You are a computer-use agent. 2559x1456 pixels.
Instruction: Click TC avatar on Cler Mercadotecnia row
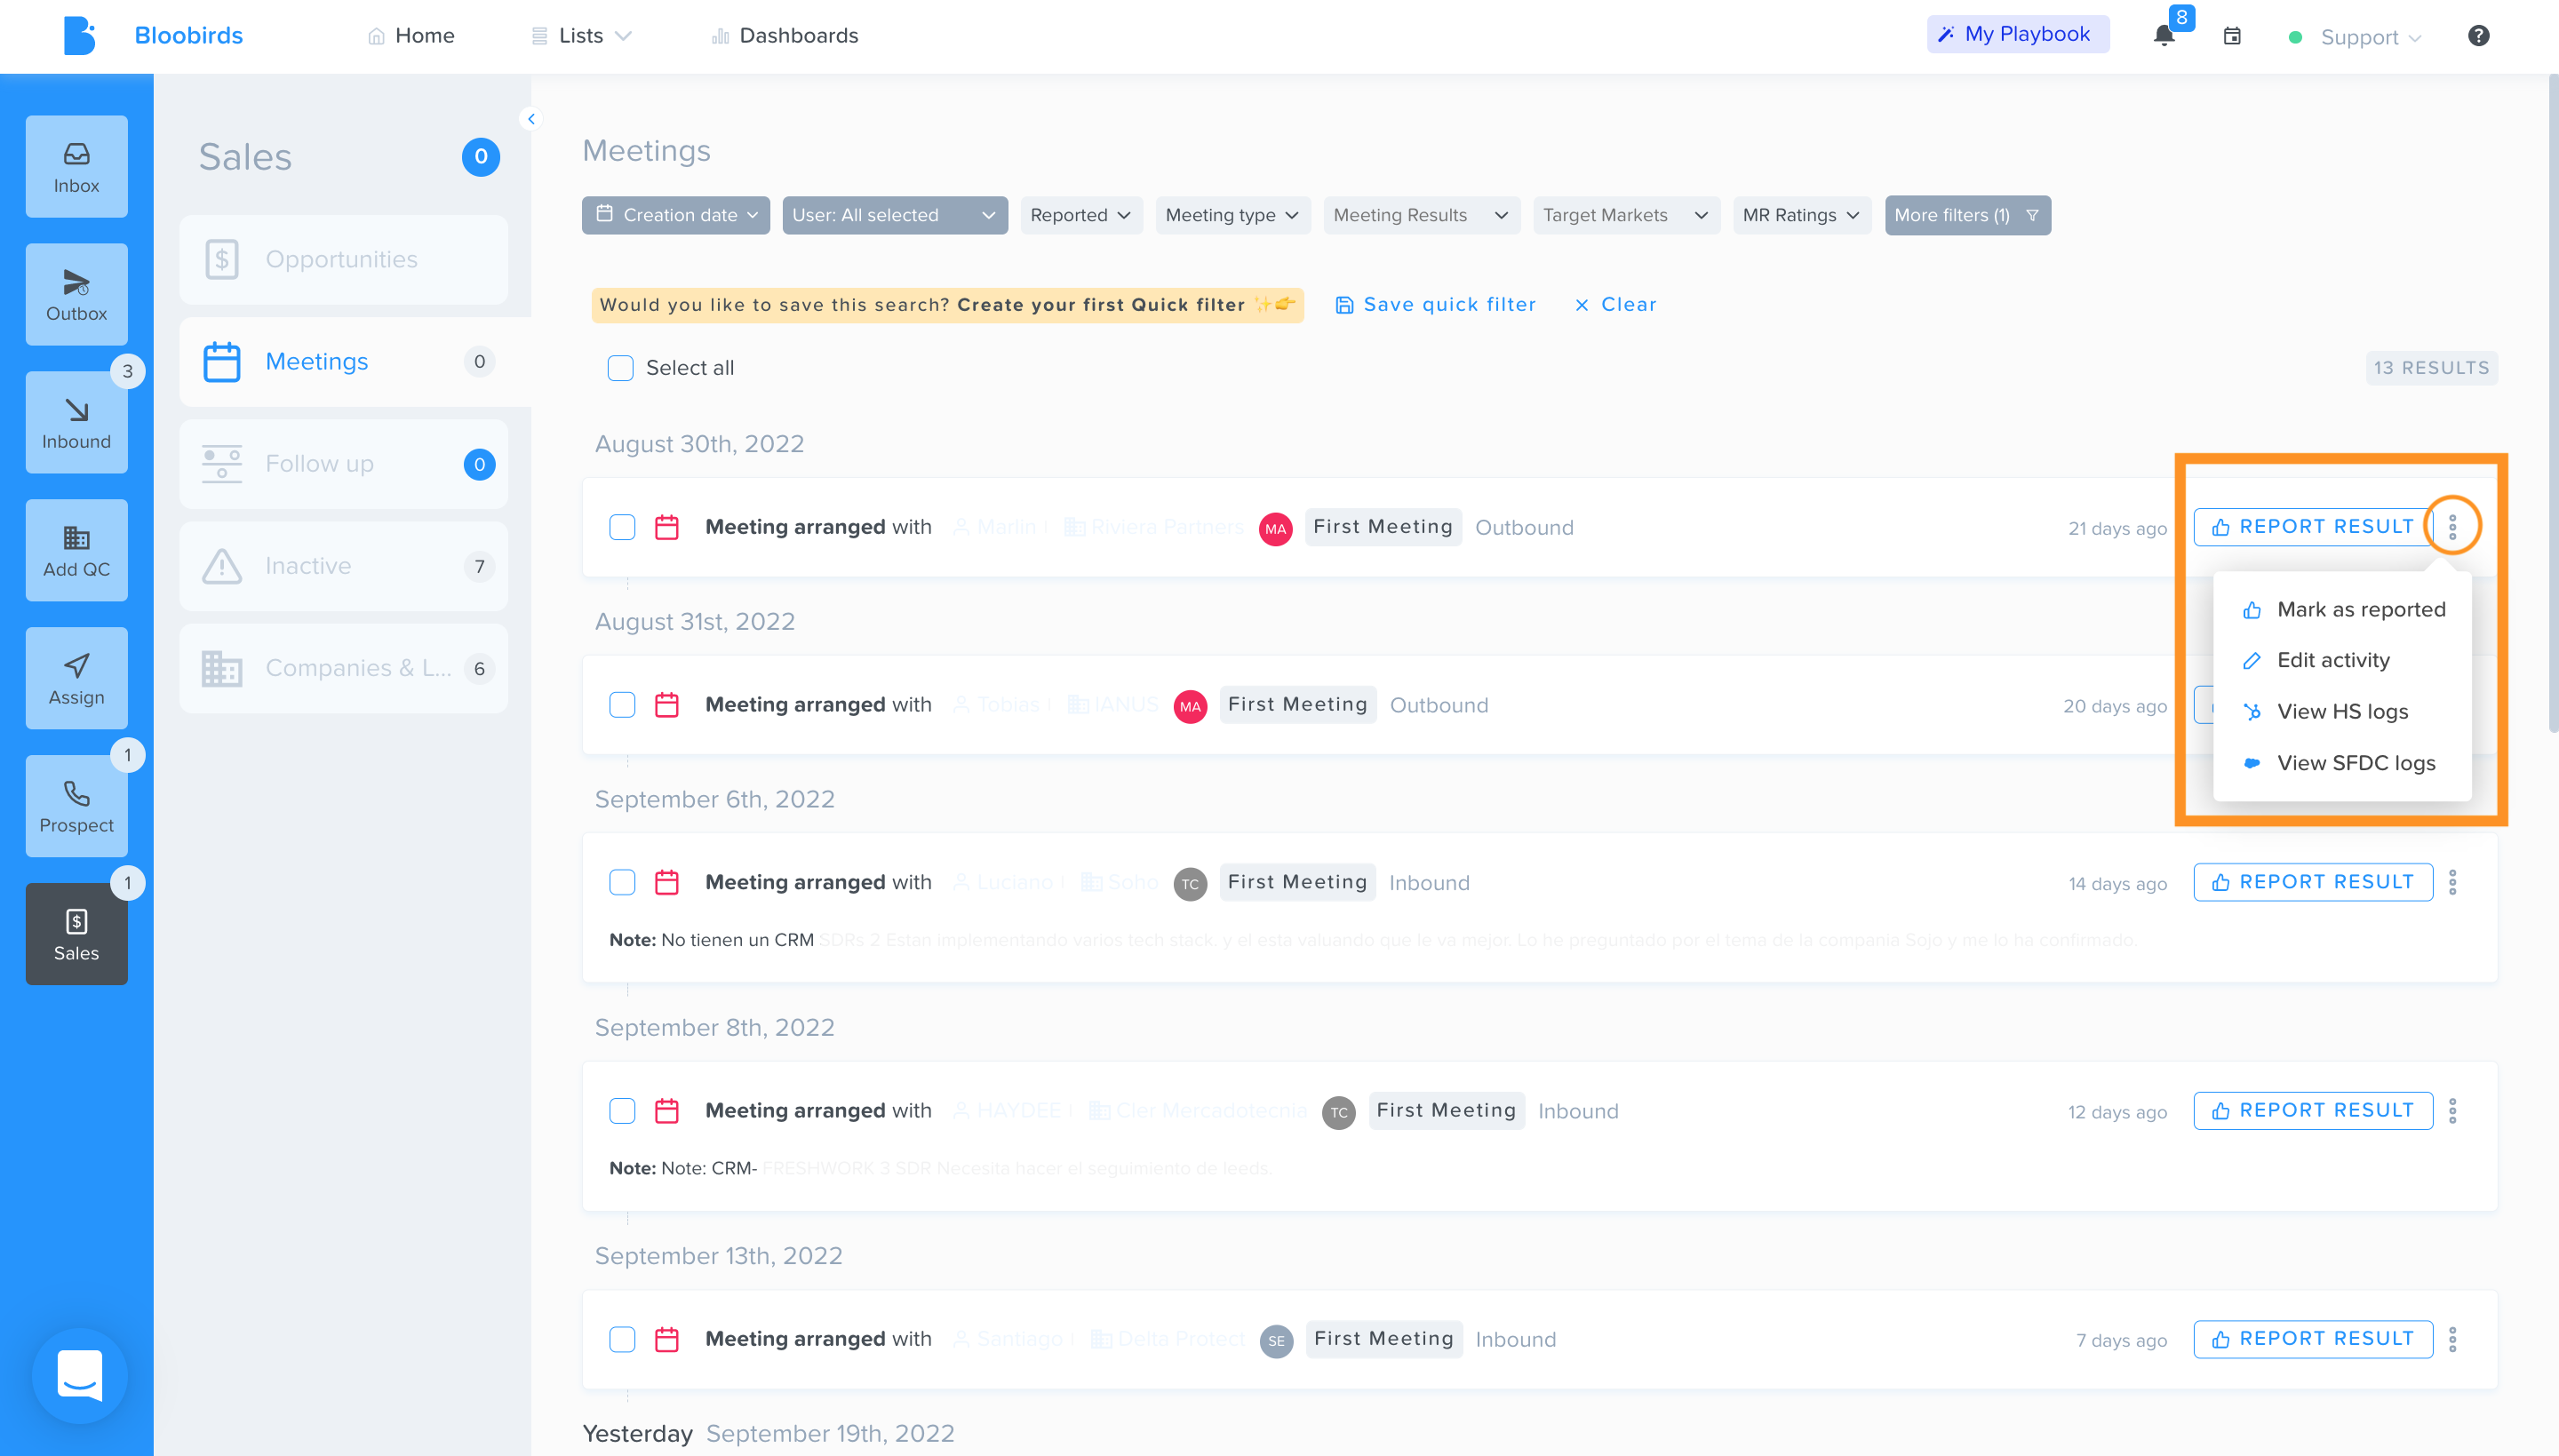pyautogui.click(x=1338, y=1112)
